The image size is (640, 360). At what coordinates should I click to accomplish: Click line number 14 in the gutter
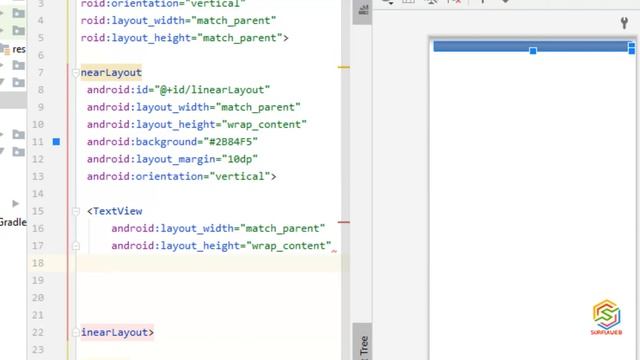(38, 193)
